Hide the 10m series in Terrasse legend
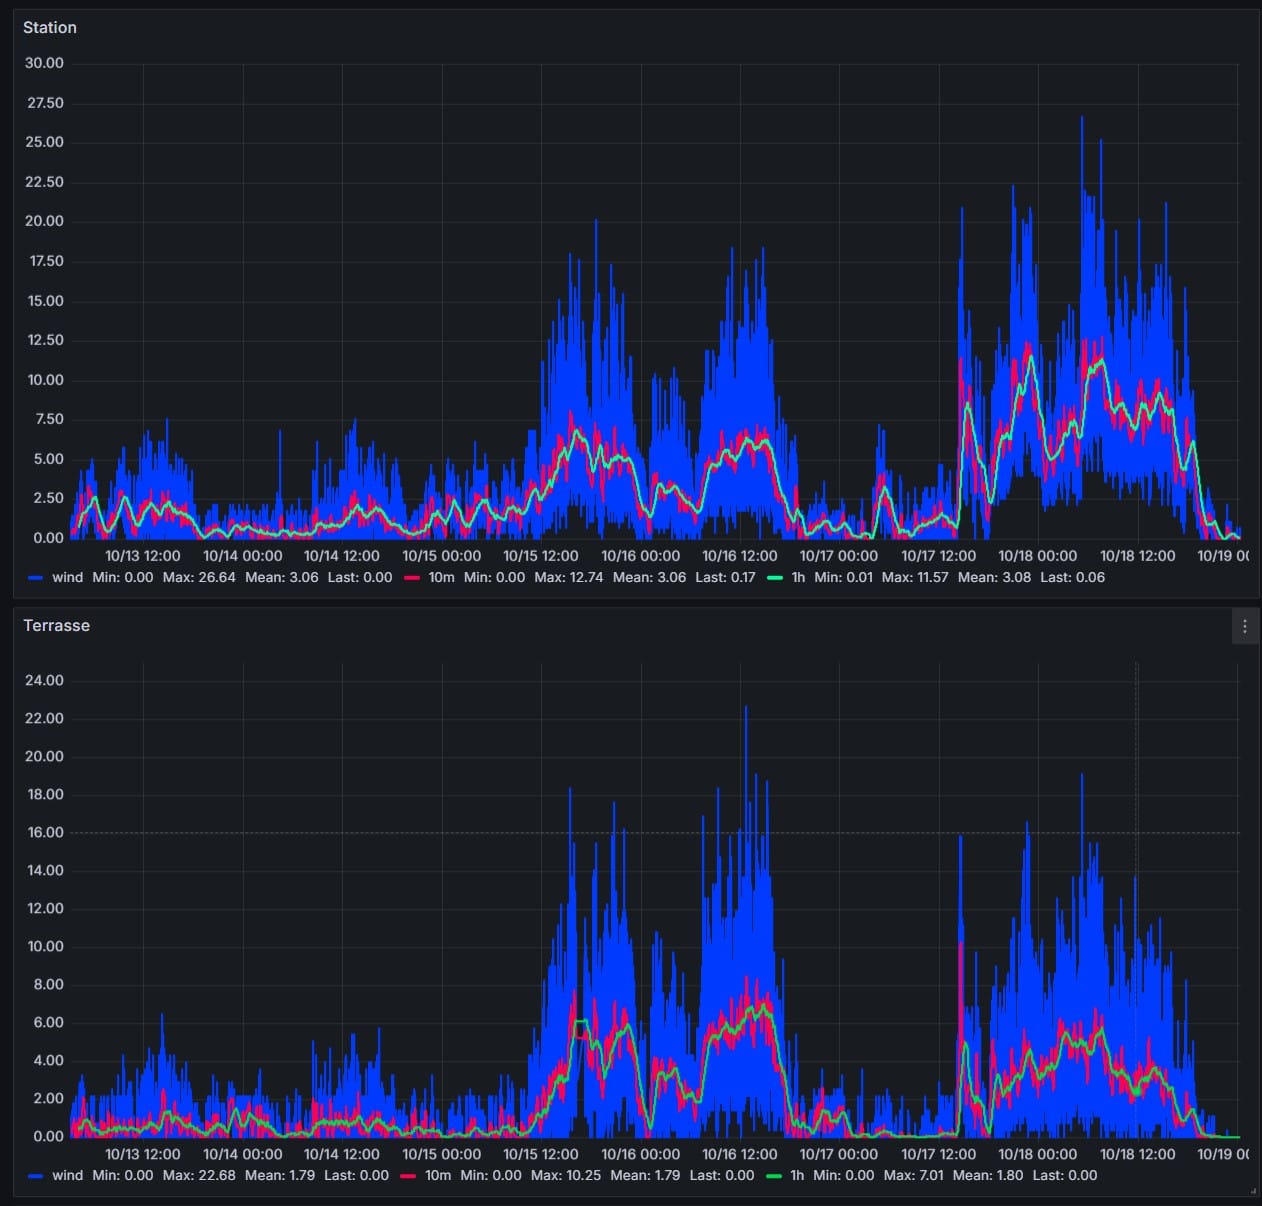The image size is (1262, 1206). [x=437, y=1175]
